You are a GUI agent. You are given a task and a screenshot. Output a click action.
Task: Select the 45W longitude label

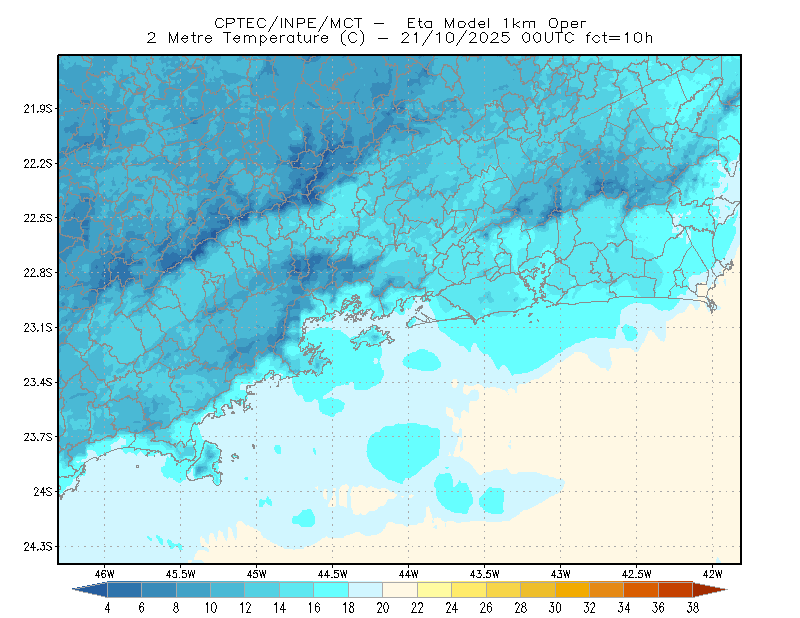(x=257, y=574)
